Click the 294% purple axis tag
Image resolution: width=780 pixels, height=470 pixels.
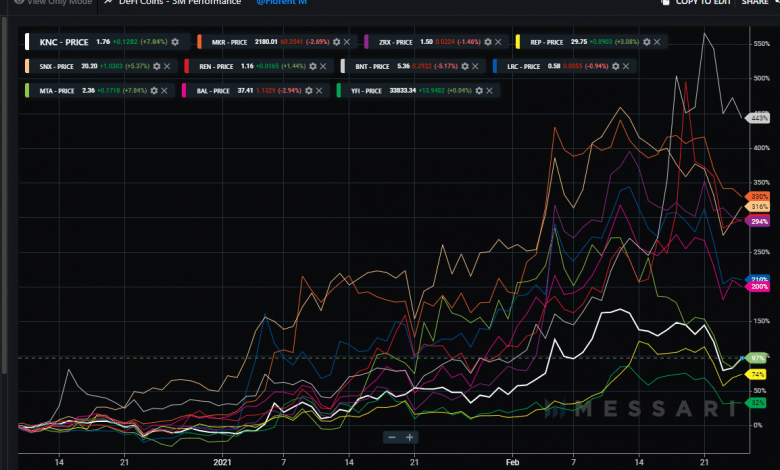[x=758, y=221]
